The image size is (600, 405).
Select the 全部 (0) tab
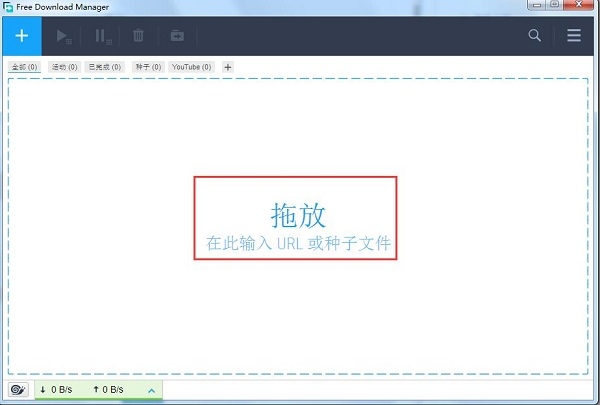coord(24,67)
